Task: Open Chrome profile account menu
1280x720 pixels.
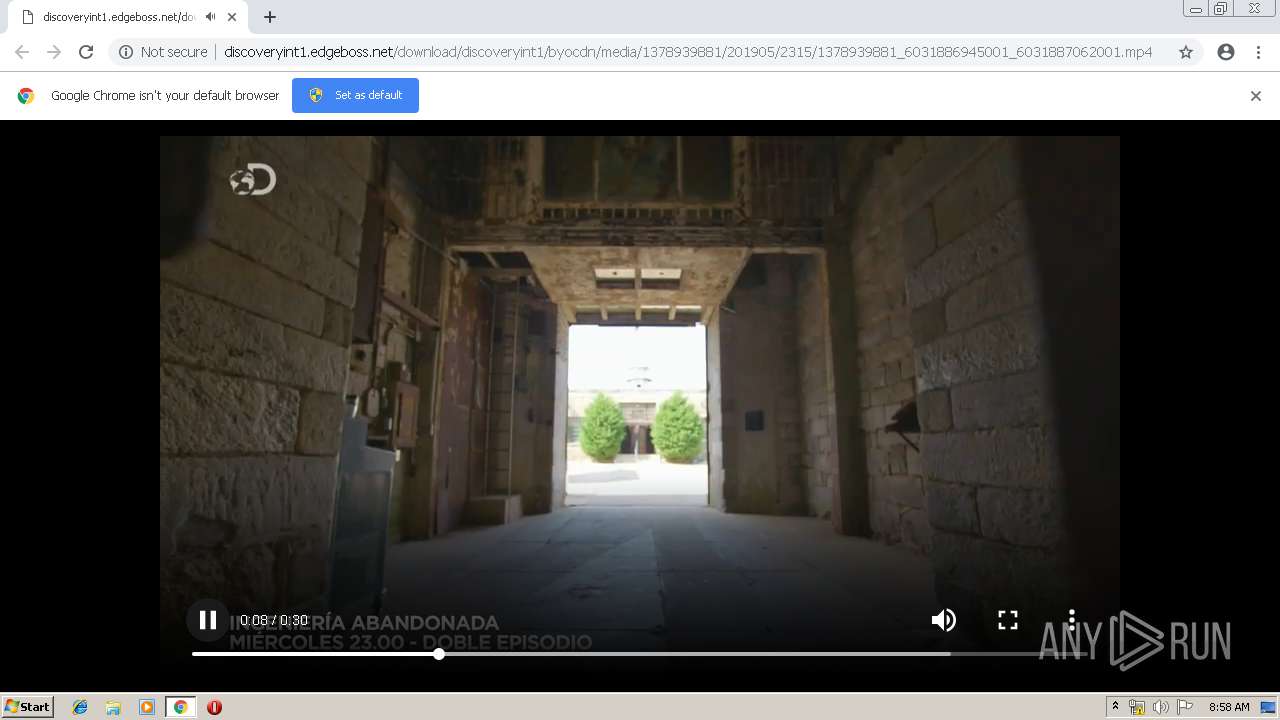Action: tap(1226, 52)
